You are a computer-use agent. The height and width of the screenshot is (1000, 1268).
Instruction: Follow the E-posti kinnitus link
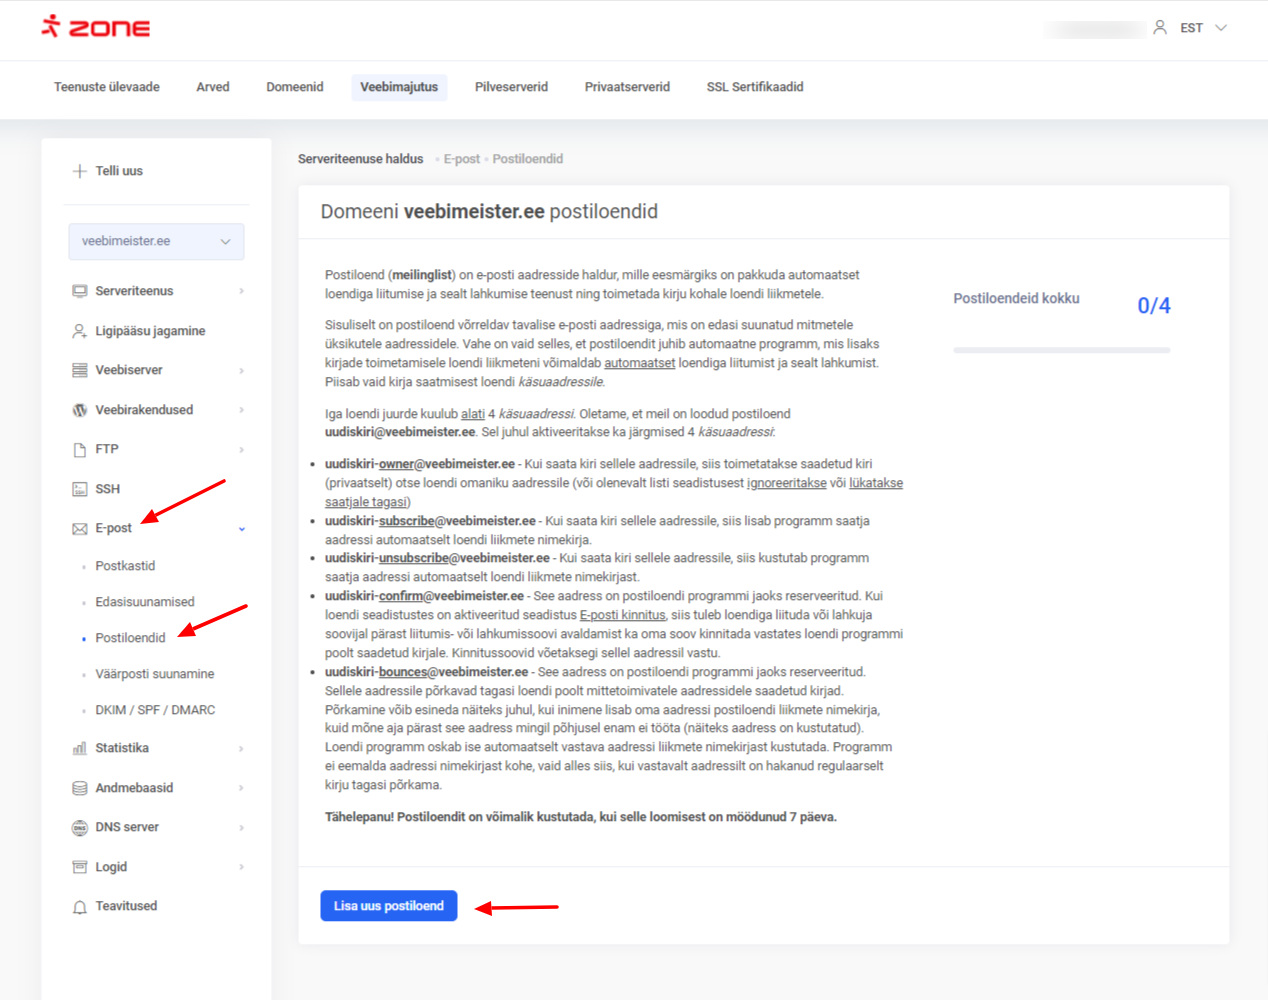[x=622, y=615]
